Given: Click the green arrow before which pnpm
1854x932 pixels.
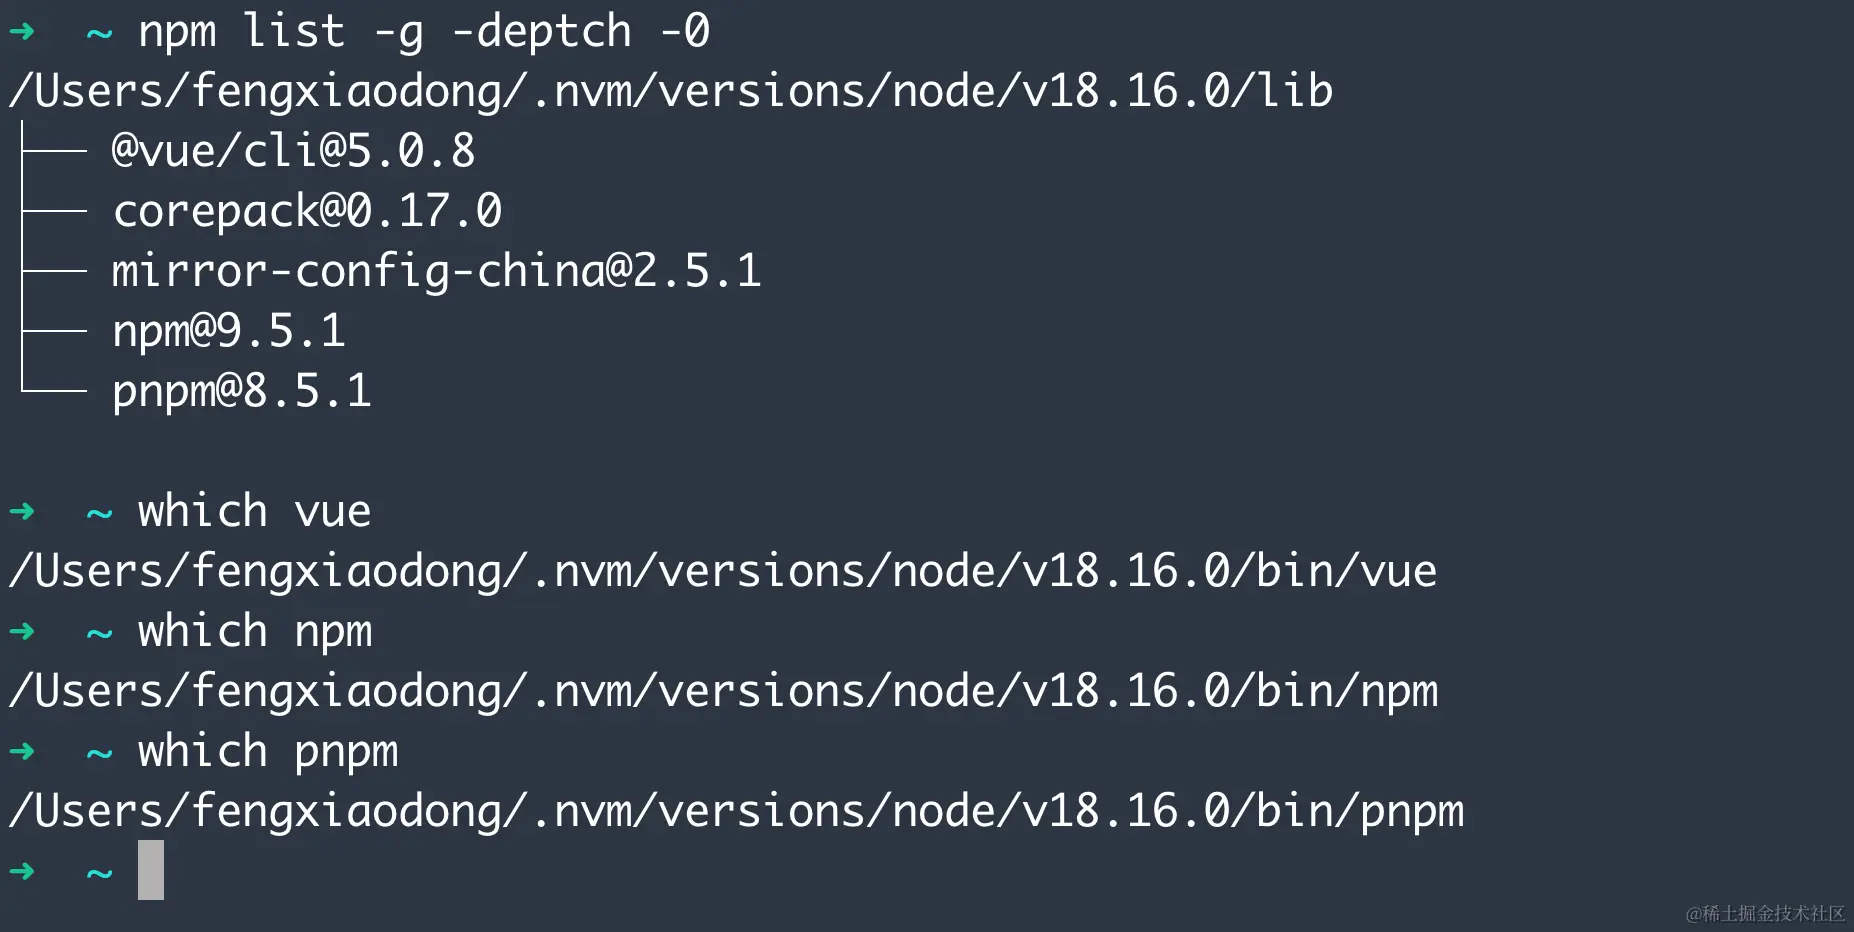Looking at the screenshot, I should point(22,752).
